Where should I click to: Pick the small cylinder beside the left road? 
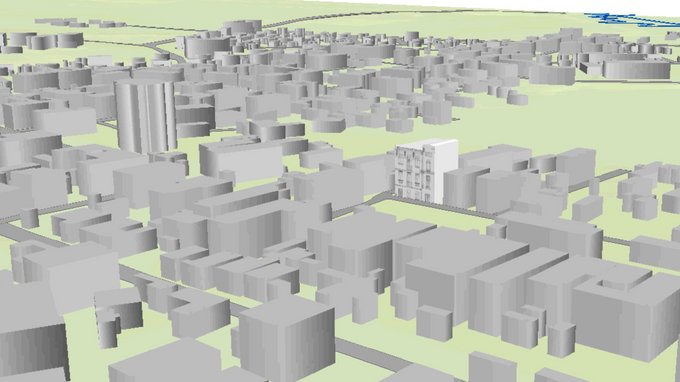[30, 218]
